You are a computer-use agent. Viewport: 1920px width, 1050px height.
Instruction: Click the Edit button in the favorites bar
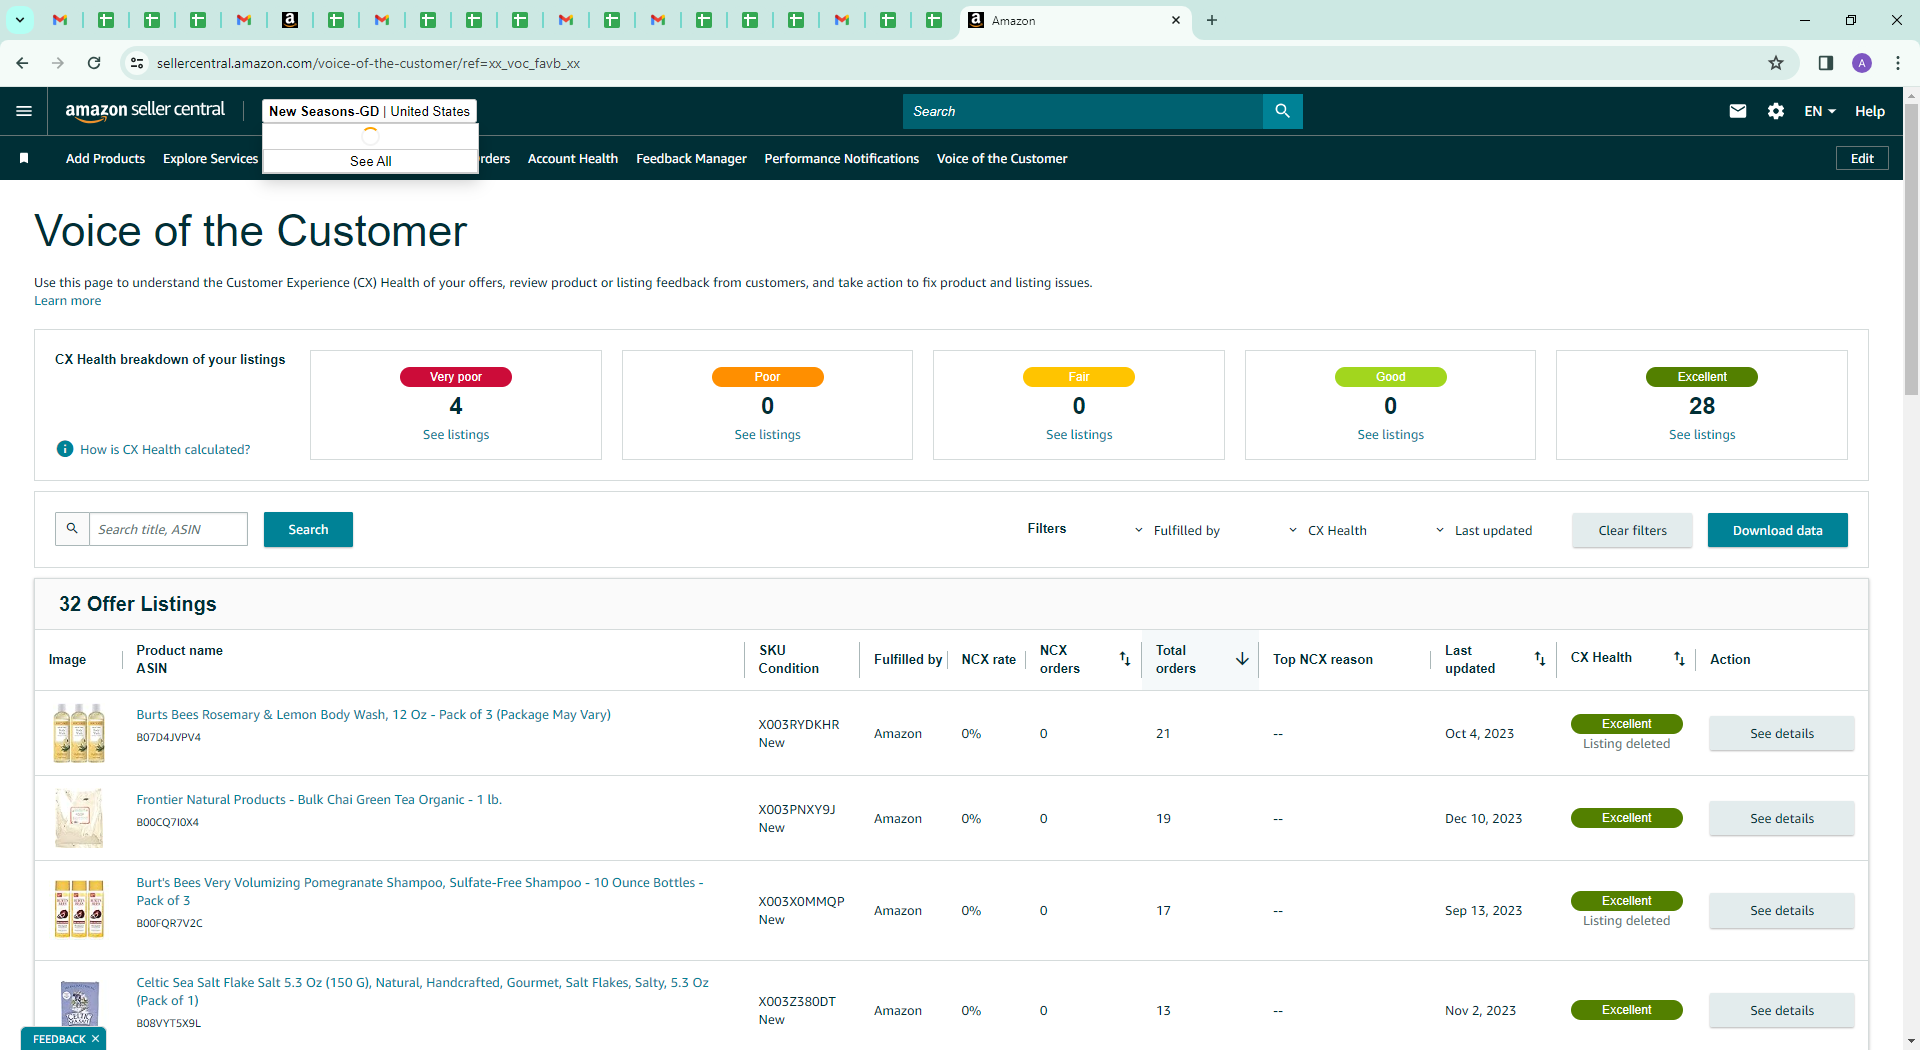[x=1862, y=158]
